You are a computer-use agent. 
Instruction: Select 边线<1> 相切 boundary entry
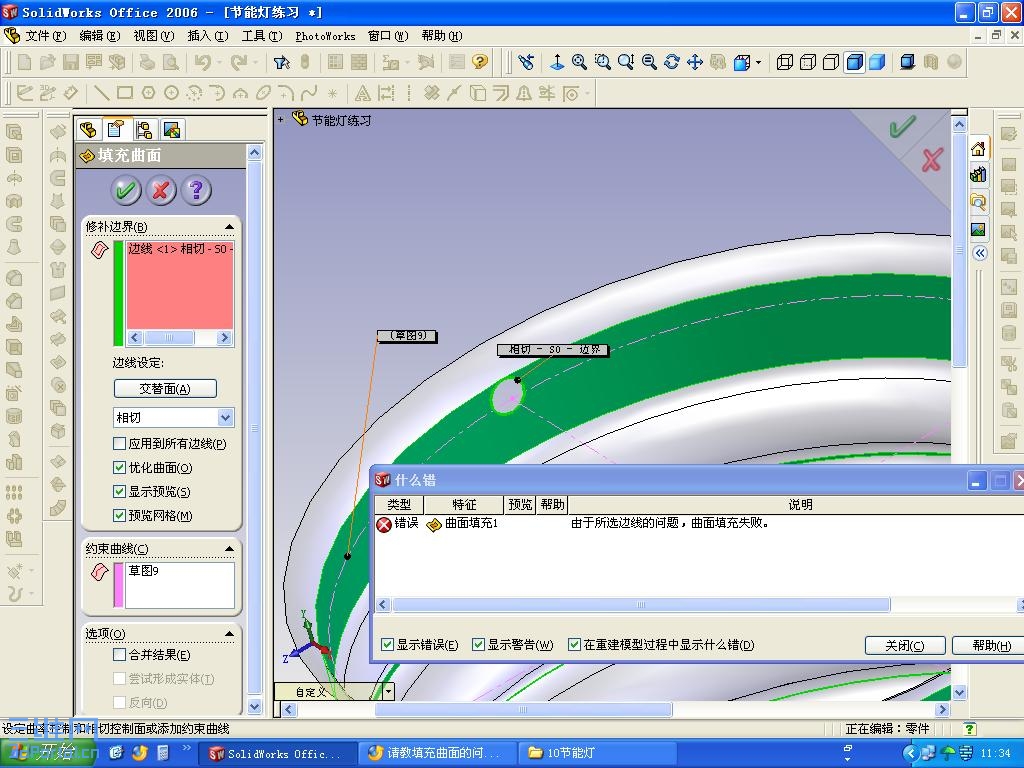pos(180,249)
